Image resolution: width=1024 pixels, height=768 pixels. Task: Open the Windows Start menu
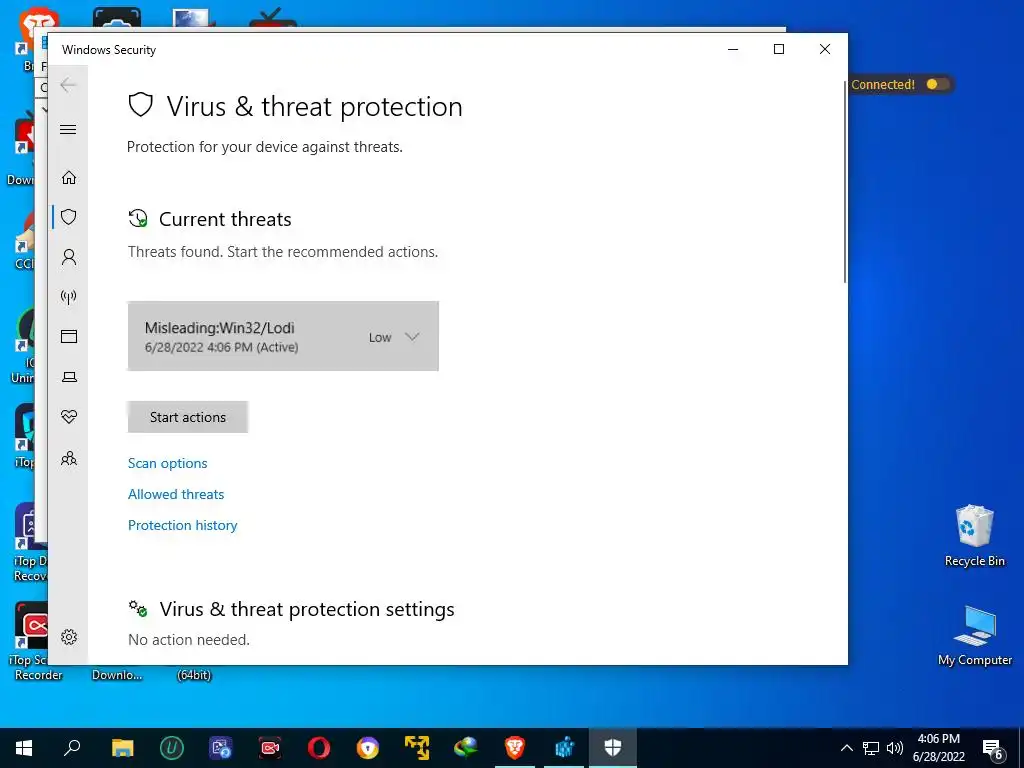[x=24, y=748]
